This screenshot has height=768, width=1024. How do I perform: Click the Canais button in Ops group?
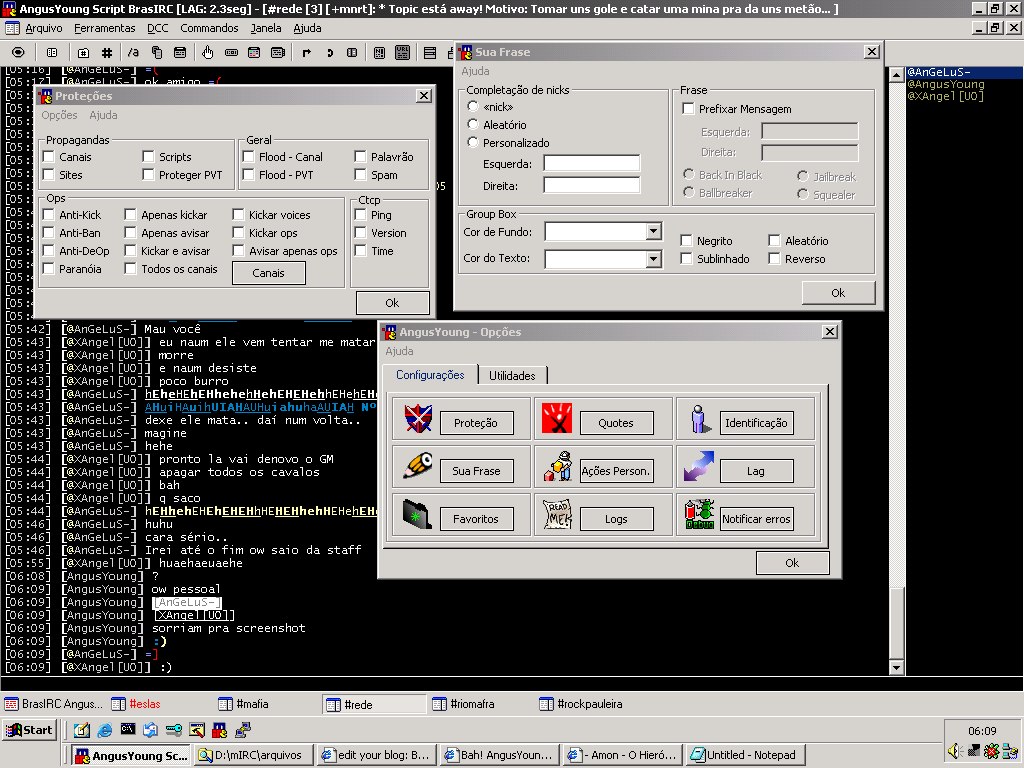tap(268, 273)
